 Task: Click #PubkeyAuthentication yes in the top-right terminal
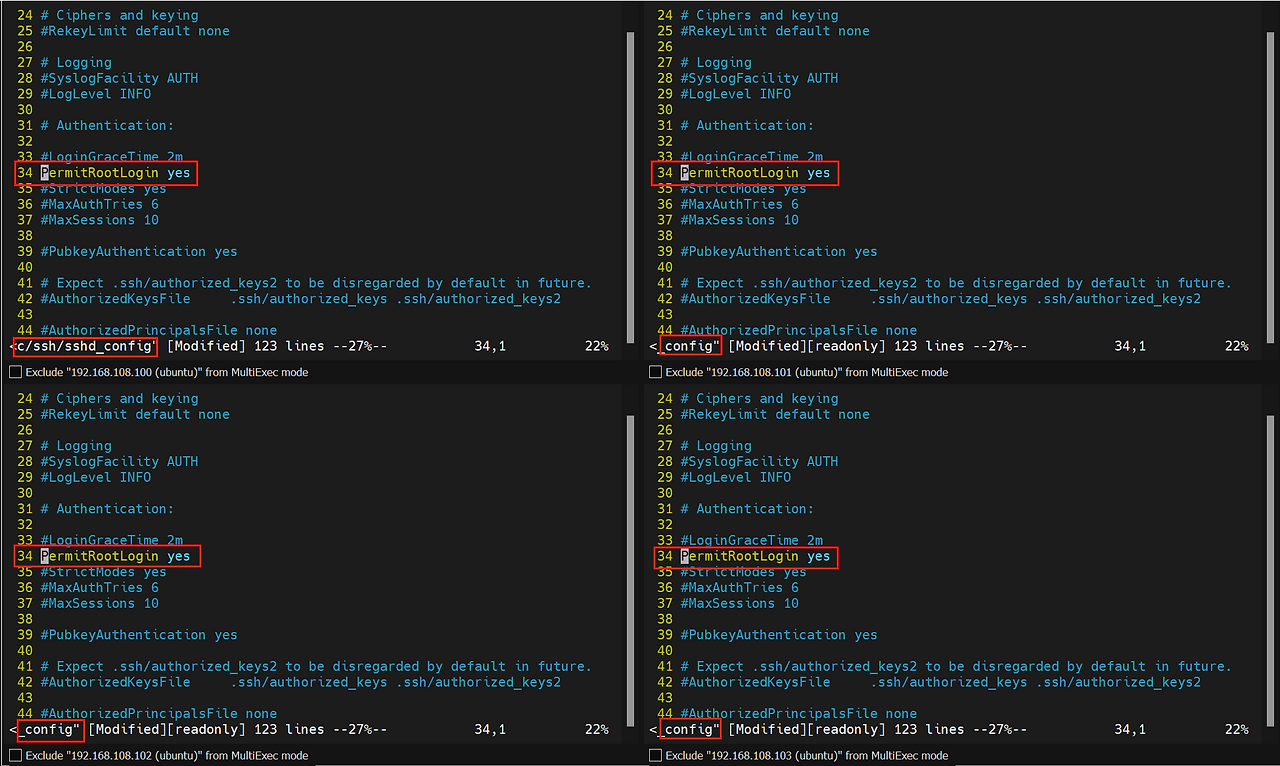click(x=778, y=252)
